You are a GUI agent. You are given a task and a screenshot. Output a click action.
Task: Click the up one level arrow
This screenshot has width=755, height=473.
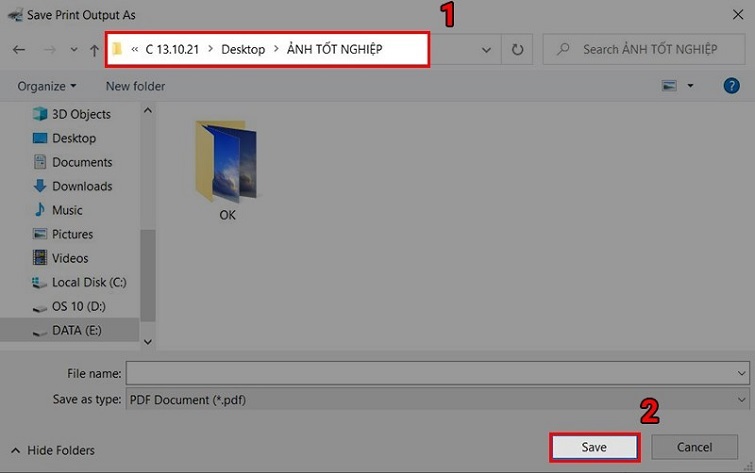click(x=94, y=49)
